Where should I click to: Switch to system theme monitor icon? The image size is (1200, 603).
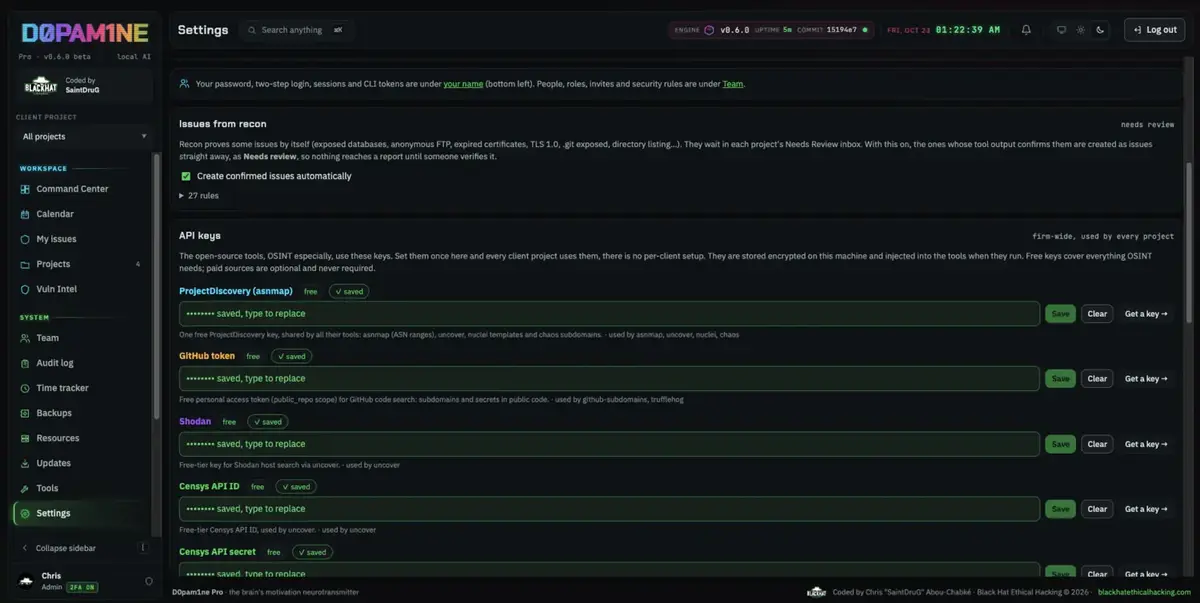[x=1062, y=30]
